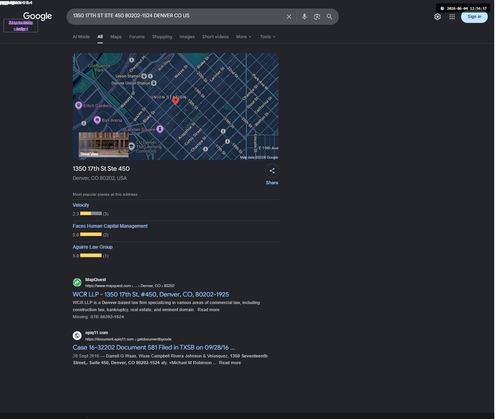Switch to AI Mode tab
Image resolution: width=500 pixels, height=419 pixels.
click(x=81, y=37)
